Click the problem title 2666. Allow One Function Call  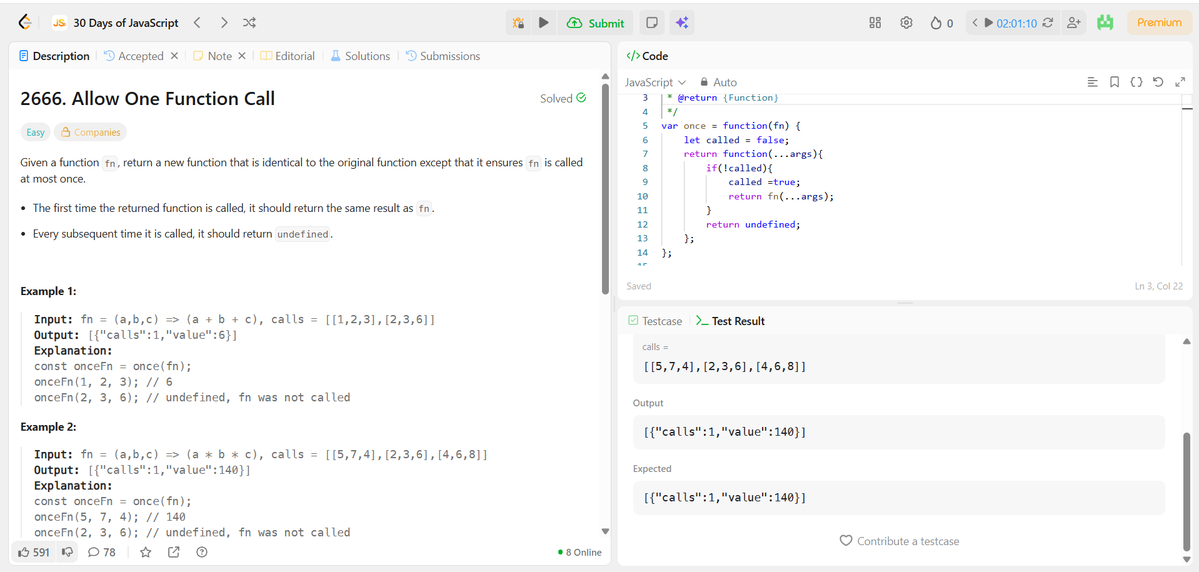pos(148,99)
